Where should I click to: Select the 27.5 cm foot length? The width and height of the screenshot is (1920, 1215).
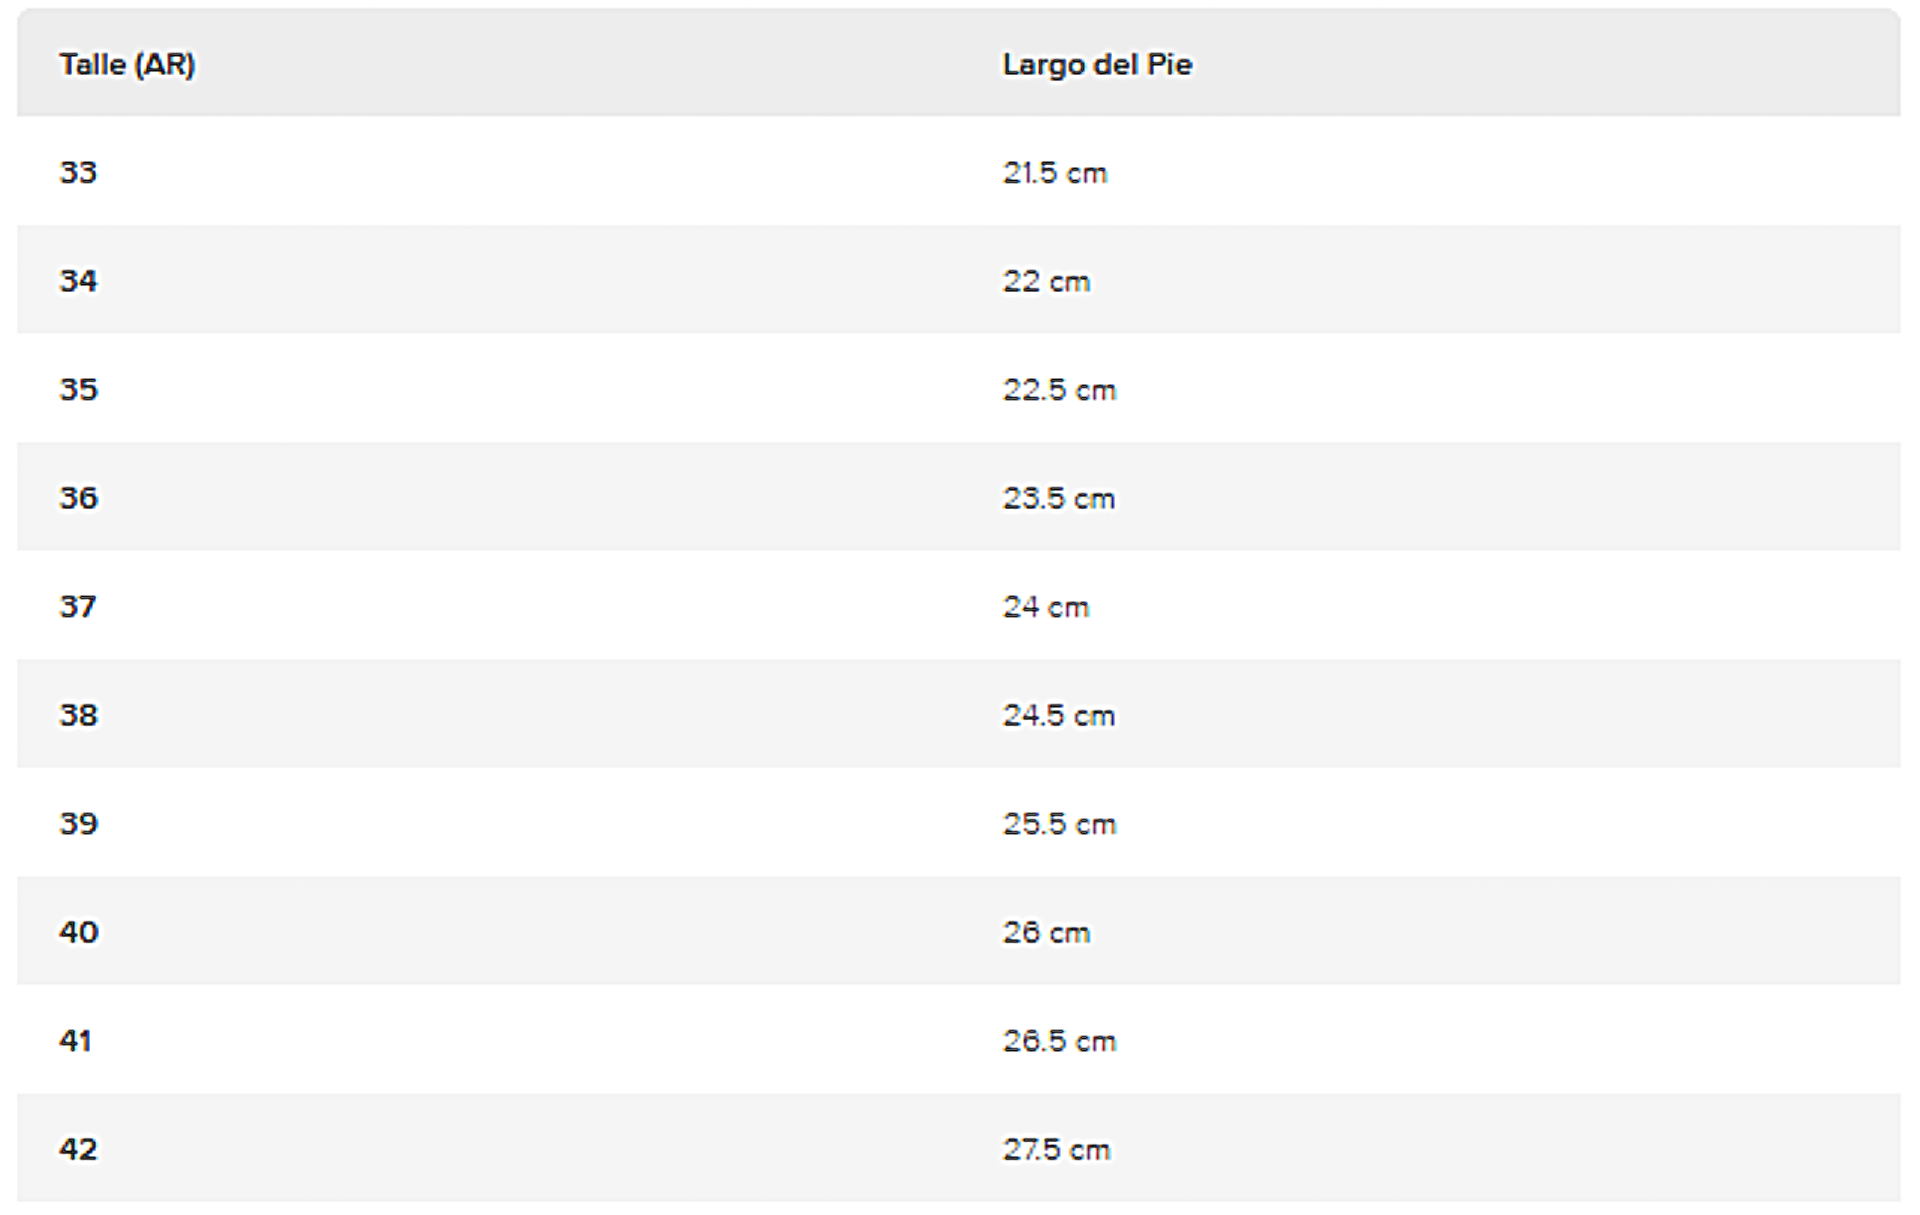pyautogui.click(x=1056, y=1149)
